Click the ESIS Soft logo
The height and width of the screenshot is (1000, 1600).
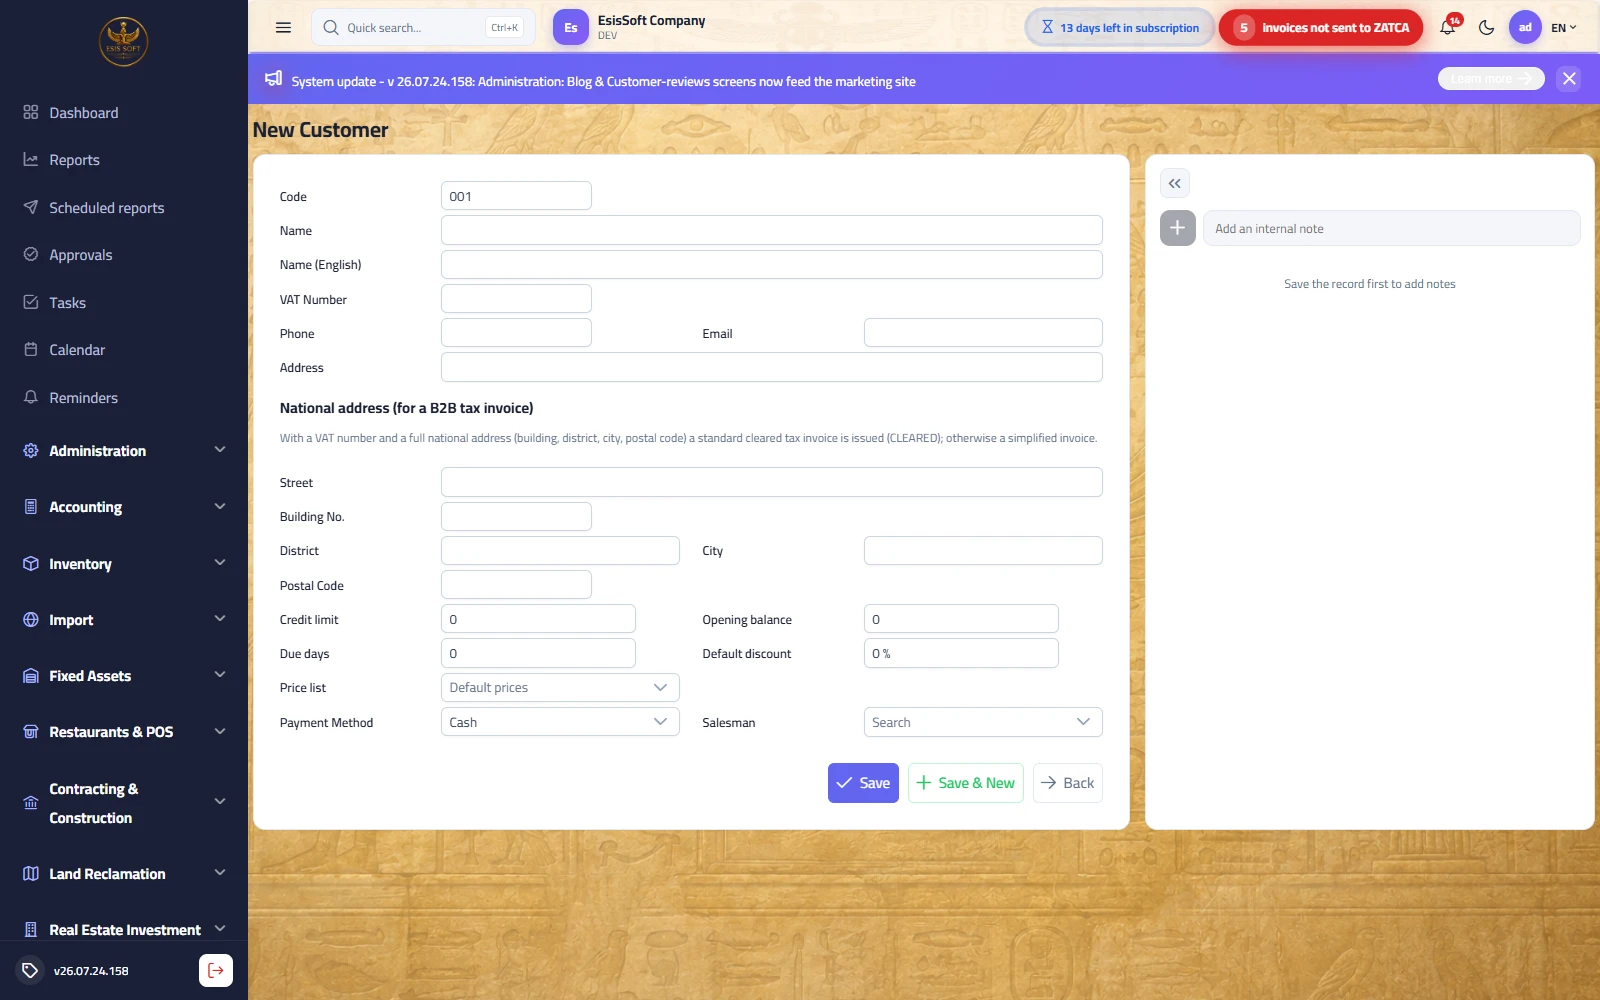124,42
